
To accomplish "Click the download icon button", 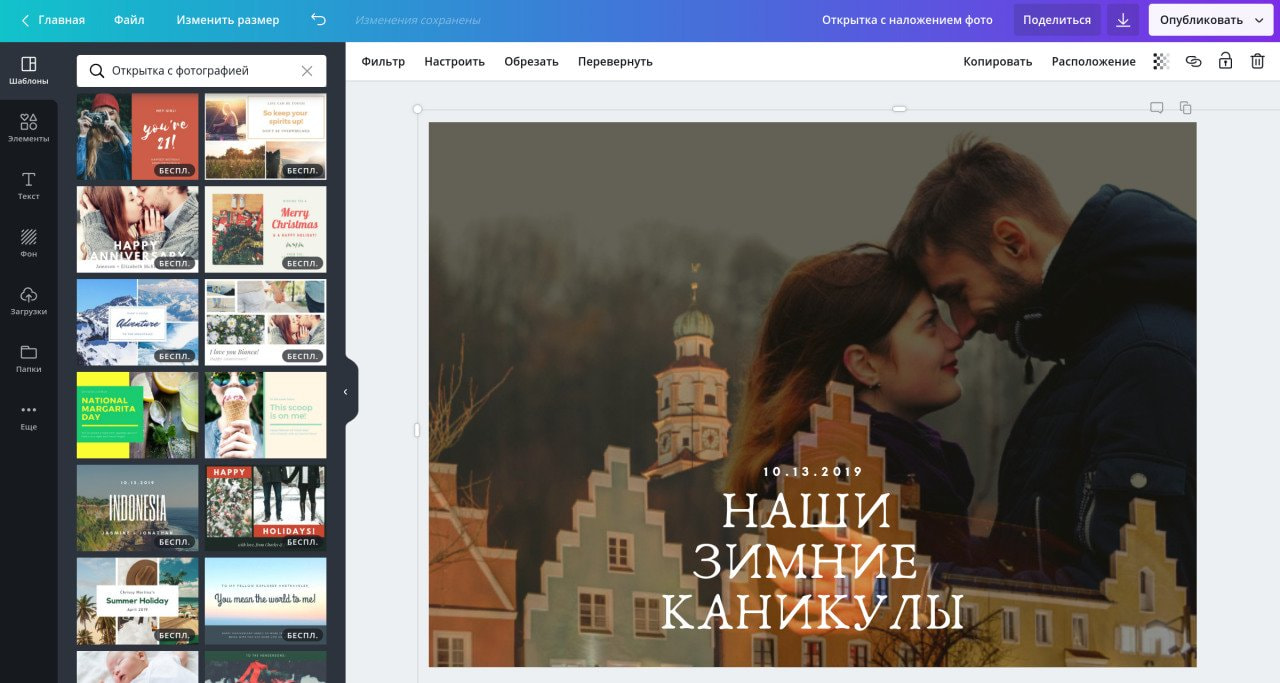I will (1123, 20).
